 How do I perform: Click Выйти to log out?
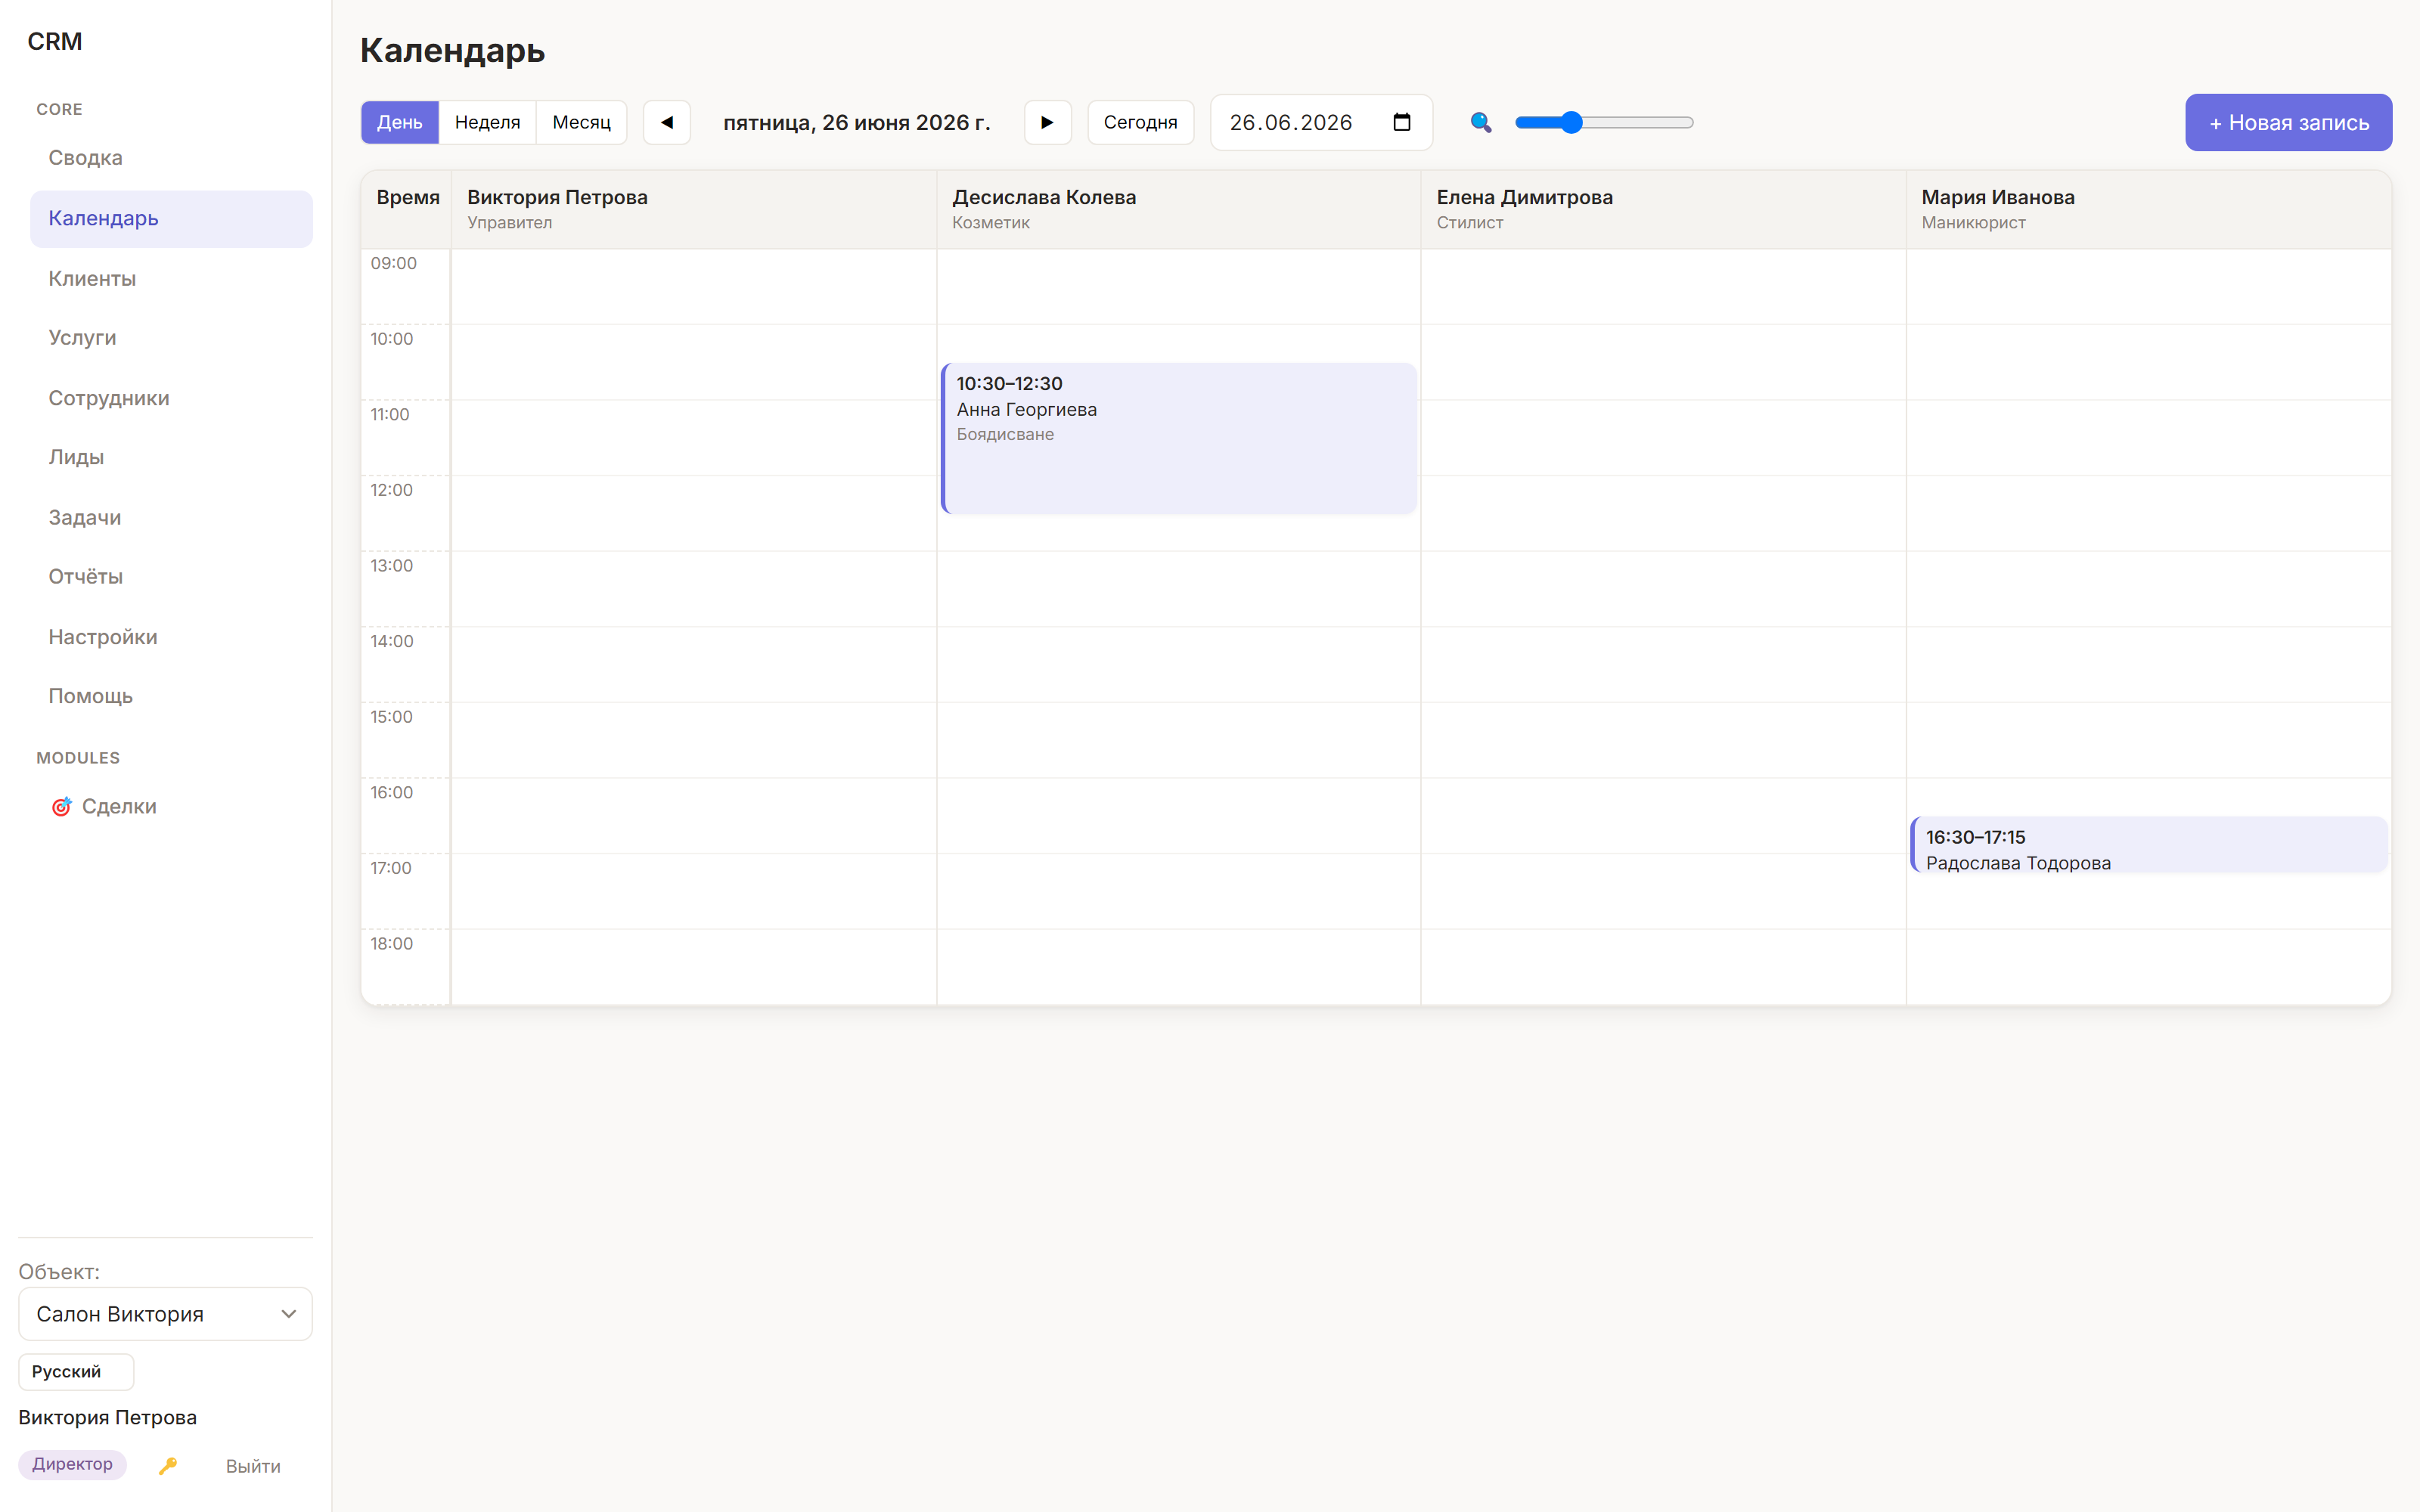pyautogui.click(x=253, y=1466)
